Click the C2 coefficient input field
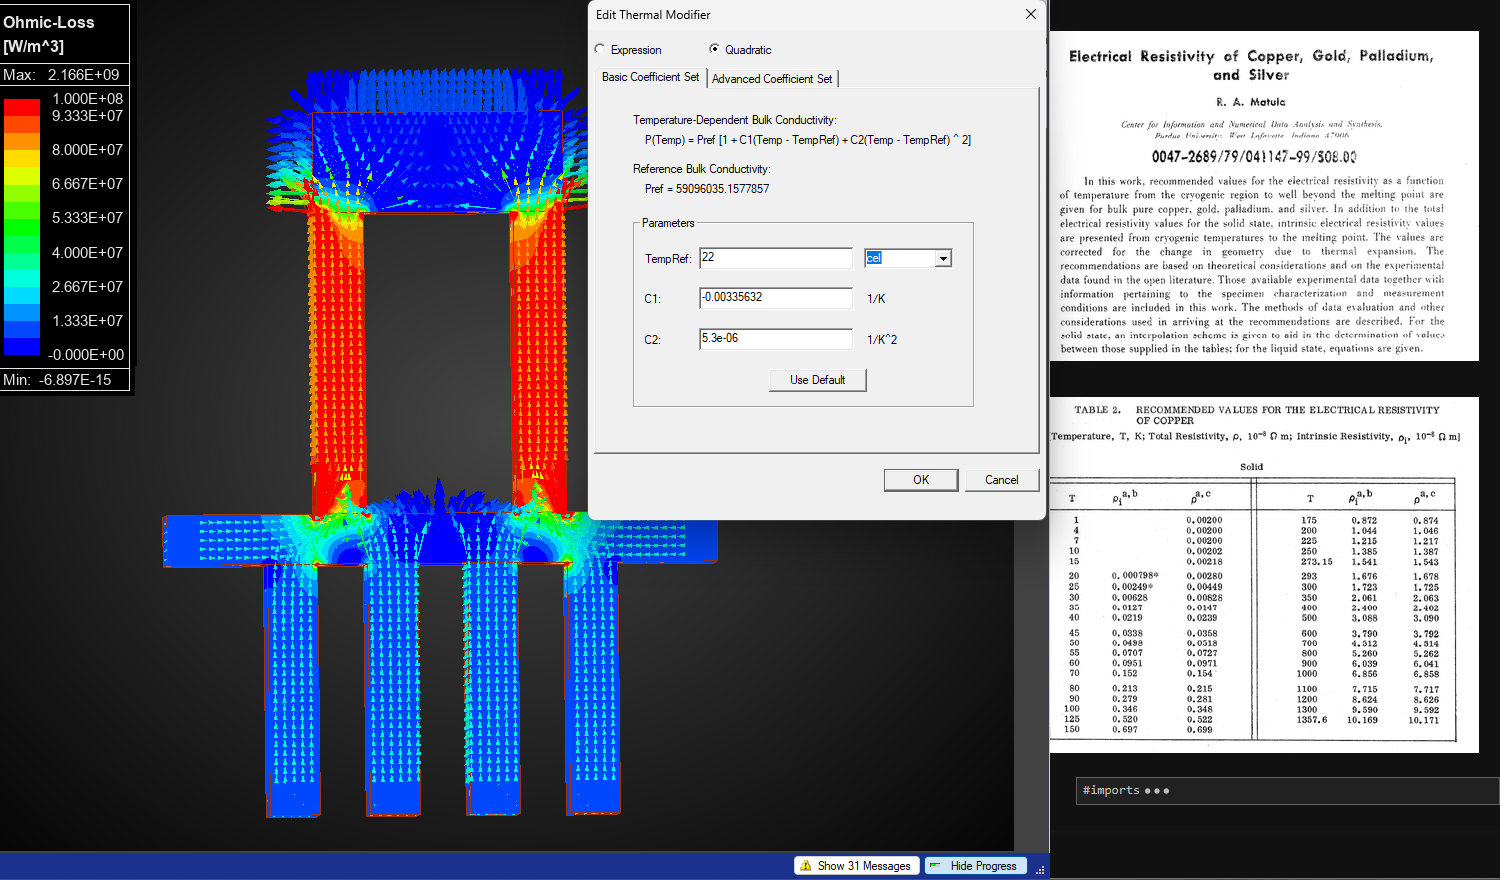Screen dimensions: 1500x880 coord(776,339)
